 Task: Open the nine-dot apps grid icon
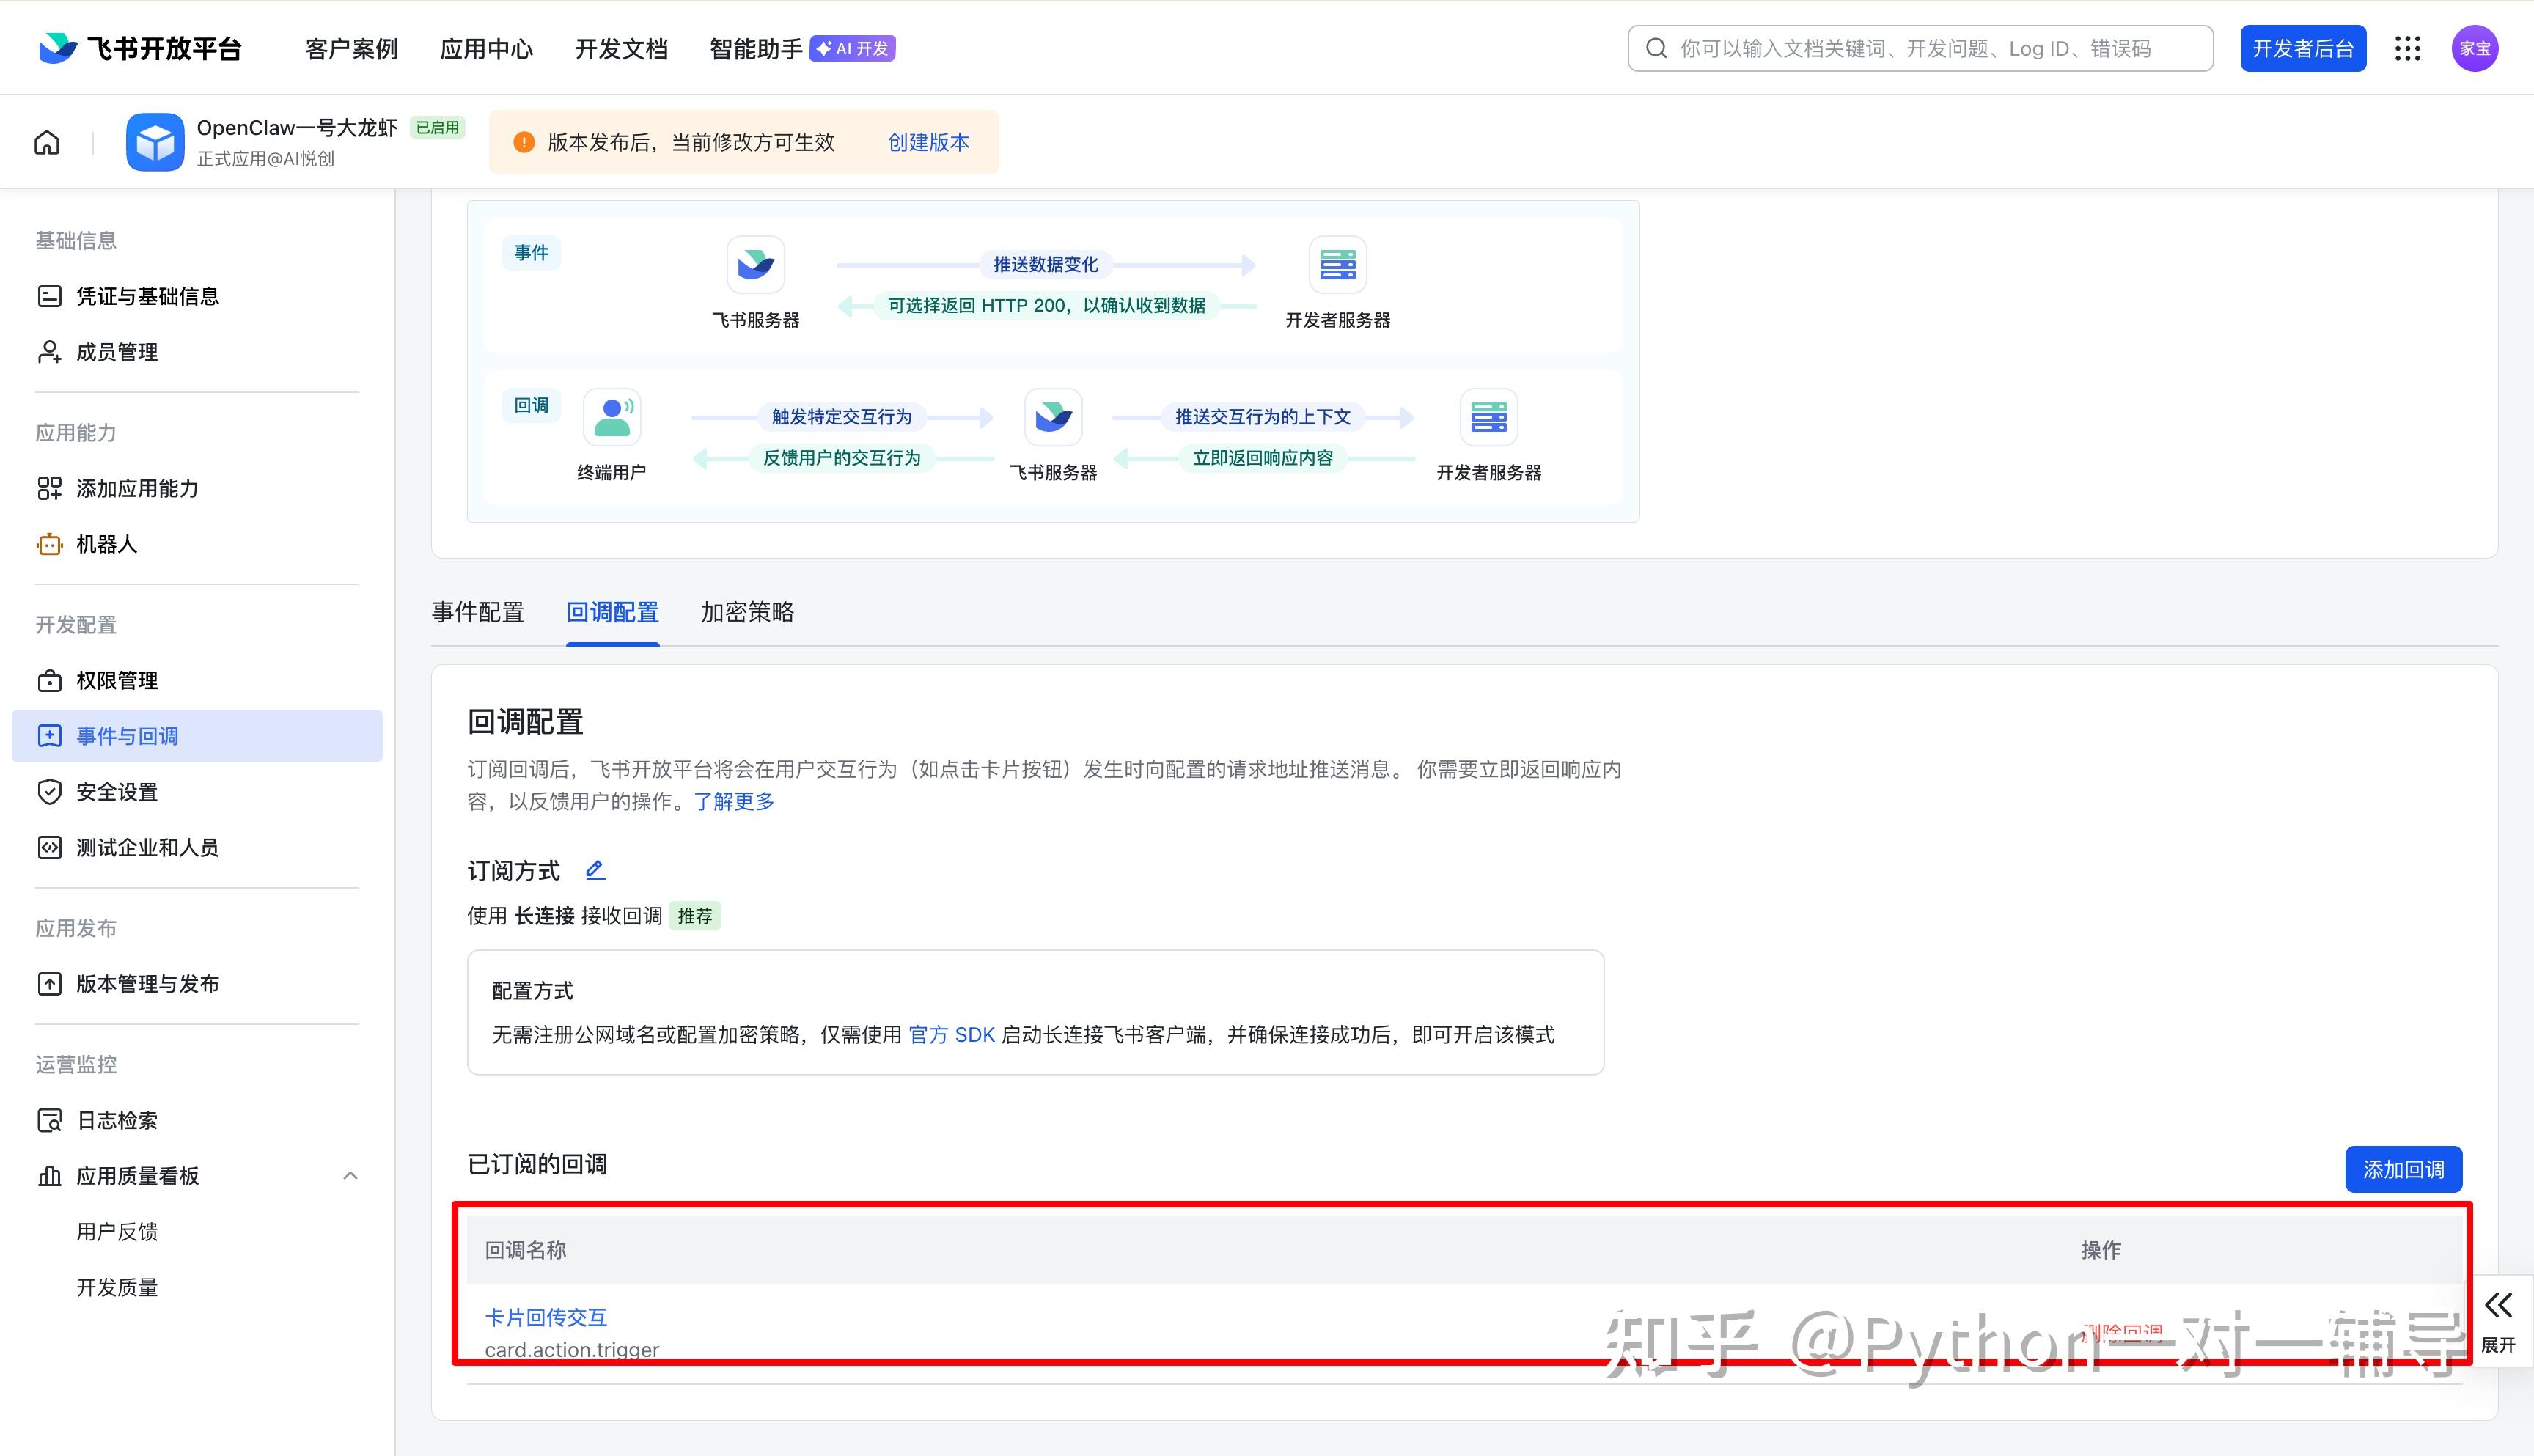coord(2408,48)
